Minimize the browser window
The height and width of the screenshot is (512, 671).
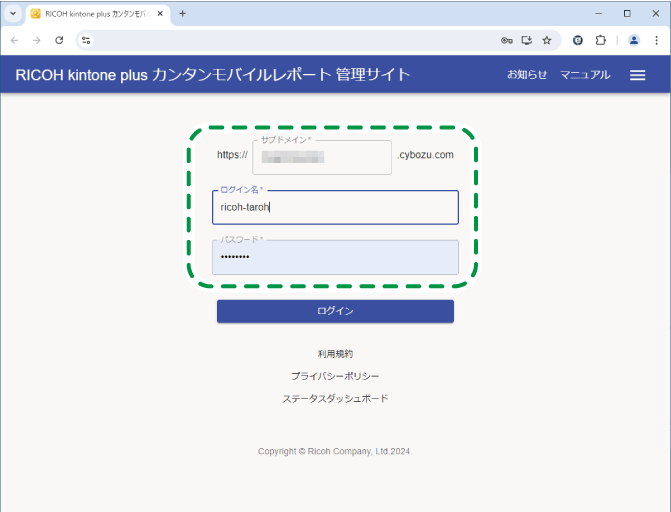click(599, 14)
